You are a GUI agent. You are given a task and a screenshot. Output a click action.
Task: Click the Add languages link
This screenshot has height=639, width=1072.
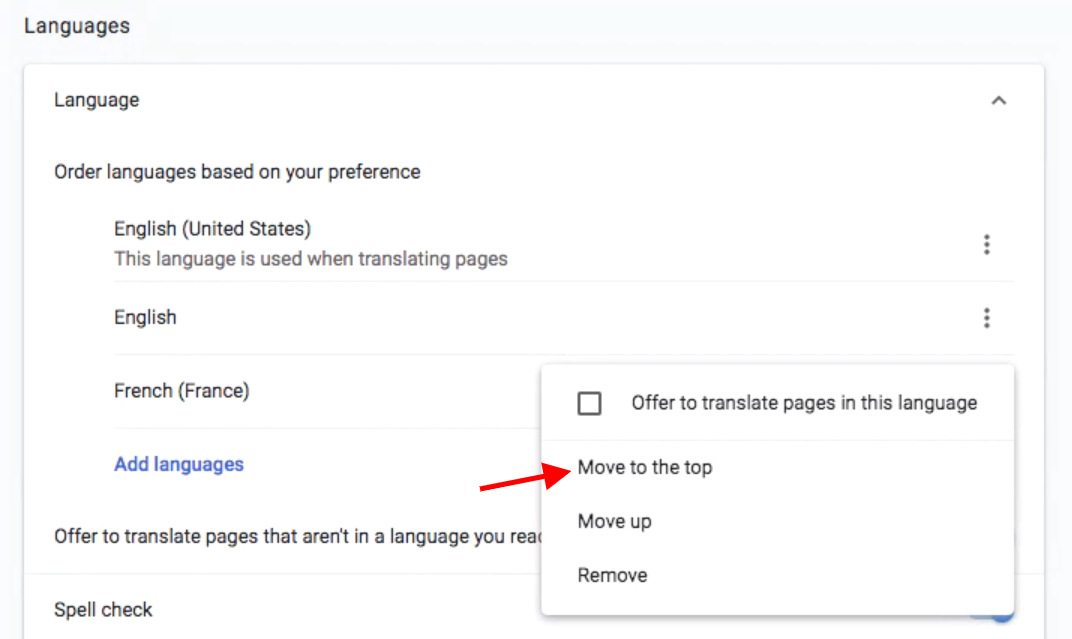tap(179, 464)
